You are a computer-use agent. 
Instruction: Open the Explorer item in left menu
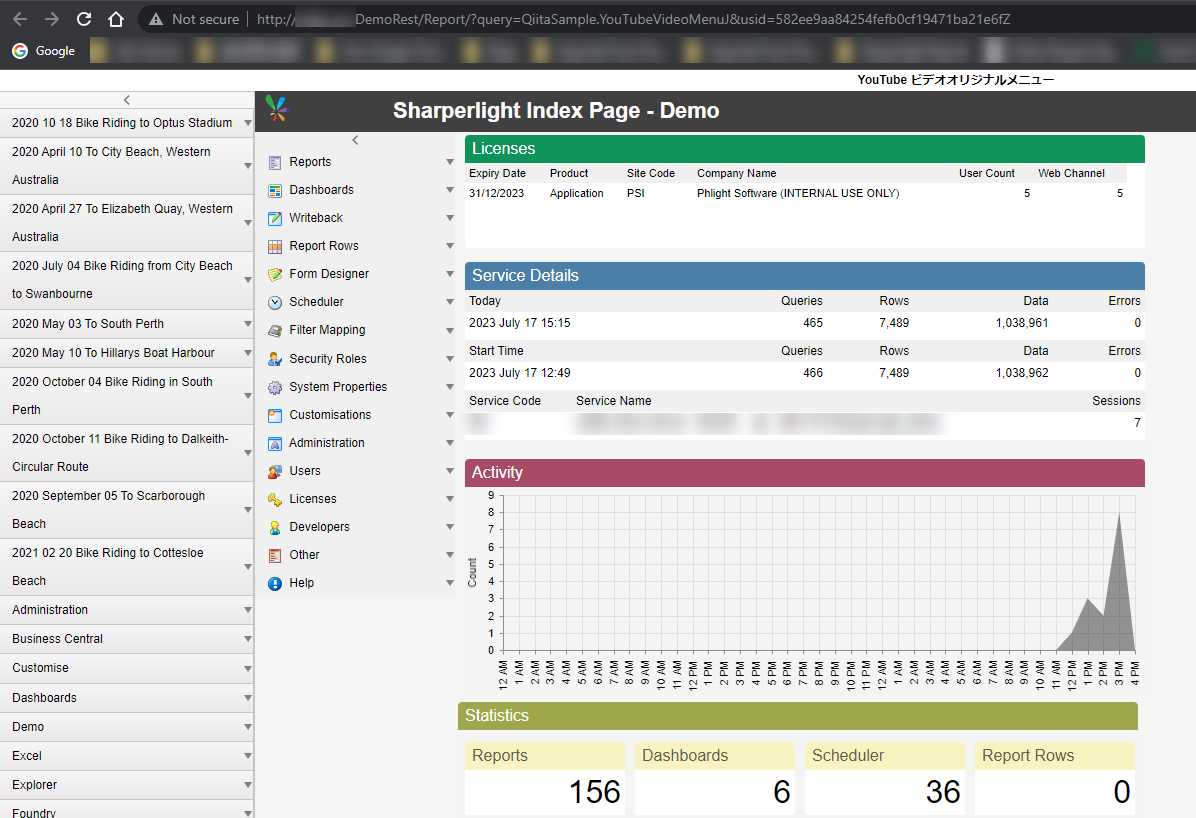click(x=34, y=785)
